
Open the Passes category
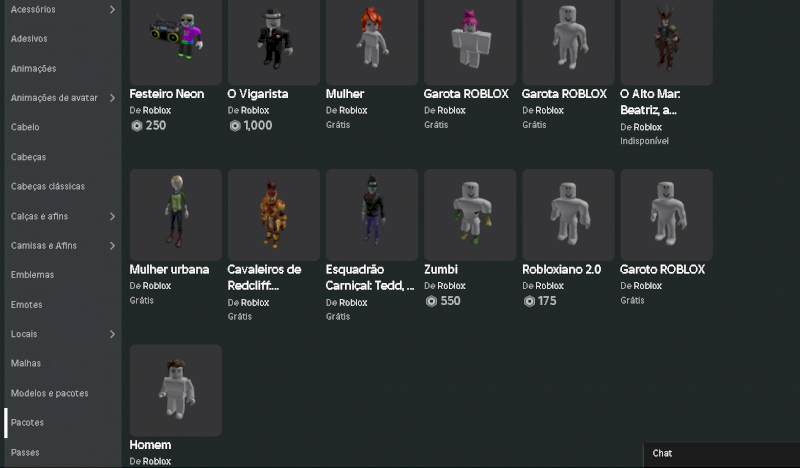point(25,453)
